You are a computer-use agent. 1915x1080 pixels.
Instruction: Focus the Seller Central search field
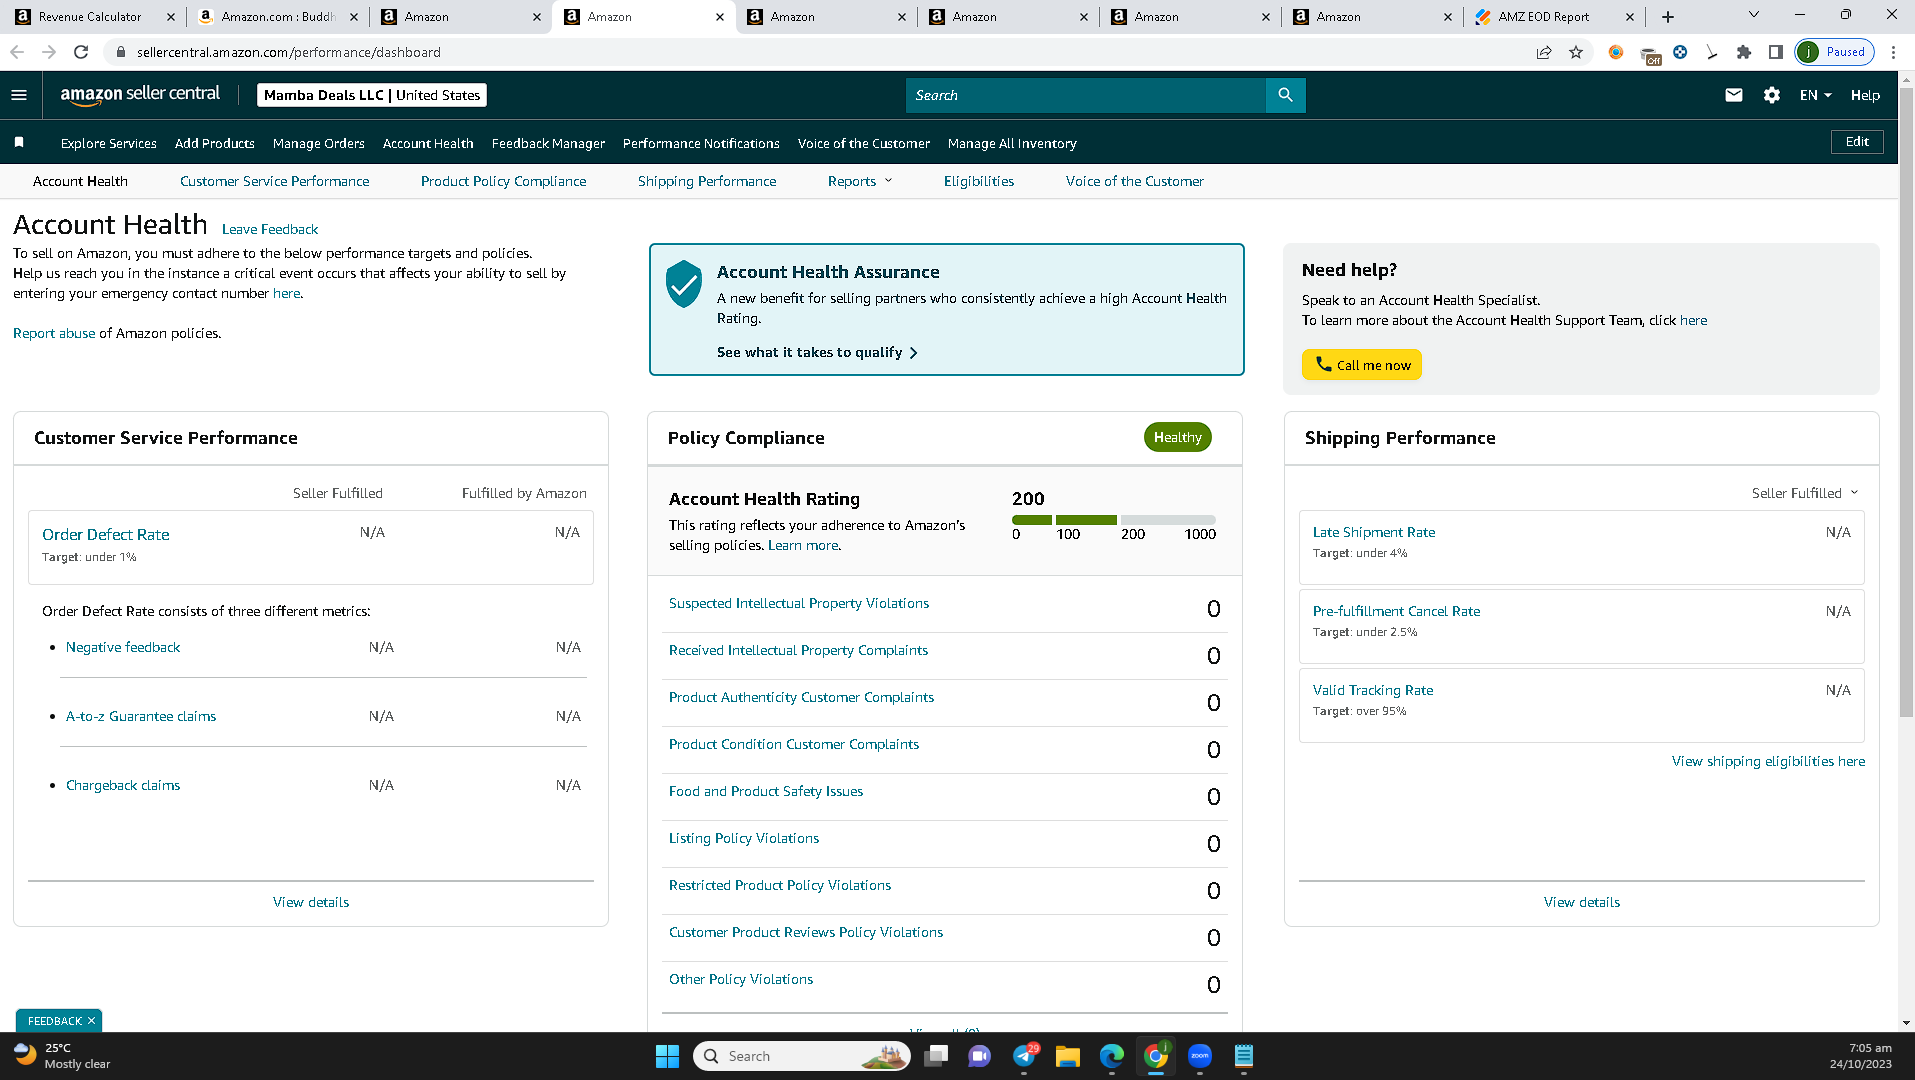tap(1085, 95)
